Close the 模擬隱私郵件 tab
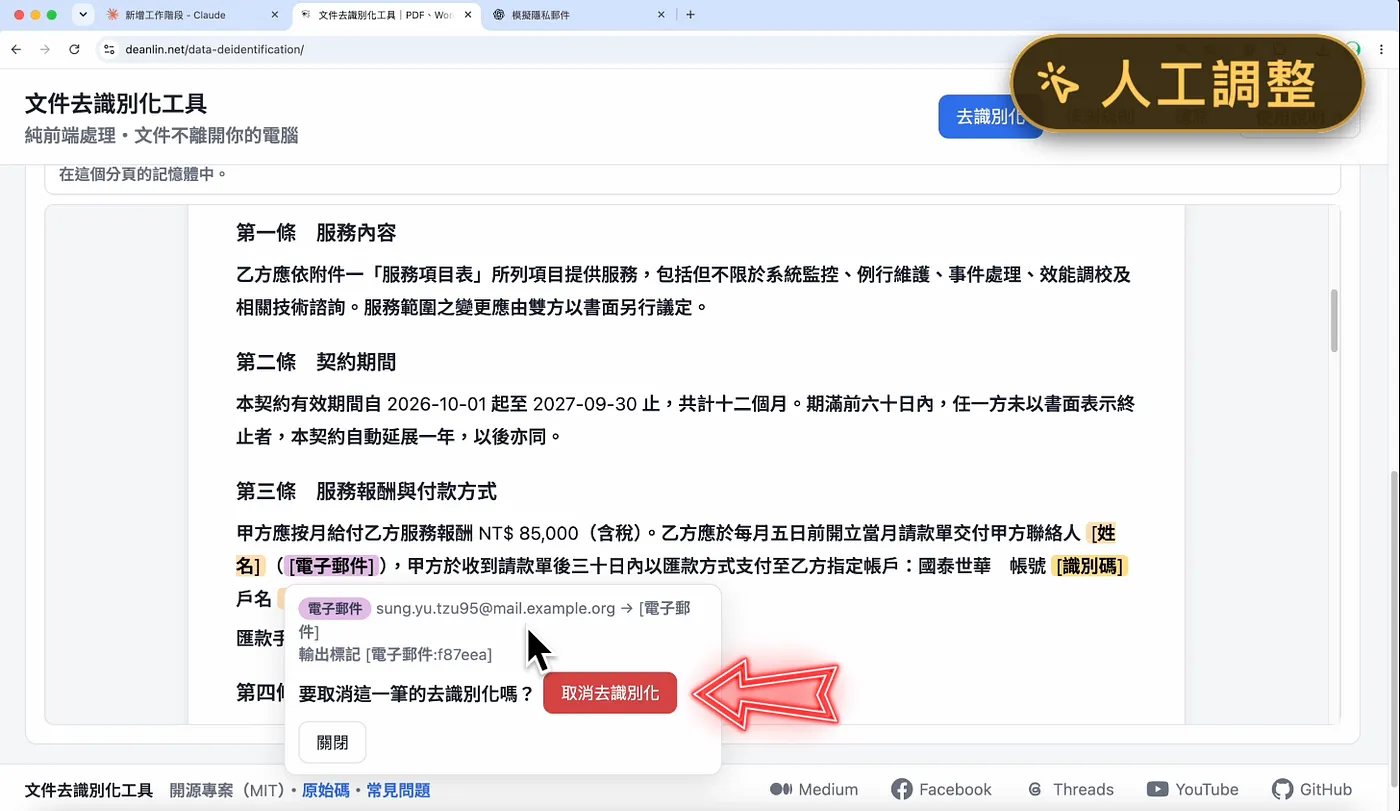Image resolution: width=1400 pixels, height=811 pixels. 661,15
